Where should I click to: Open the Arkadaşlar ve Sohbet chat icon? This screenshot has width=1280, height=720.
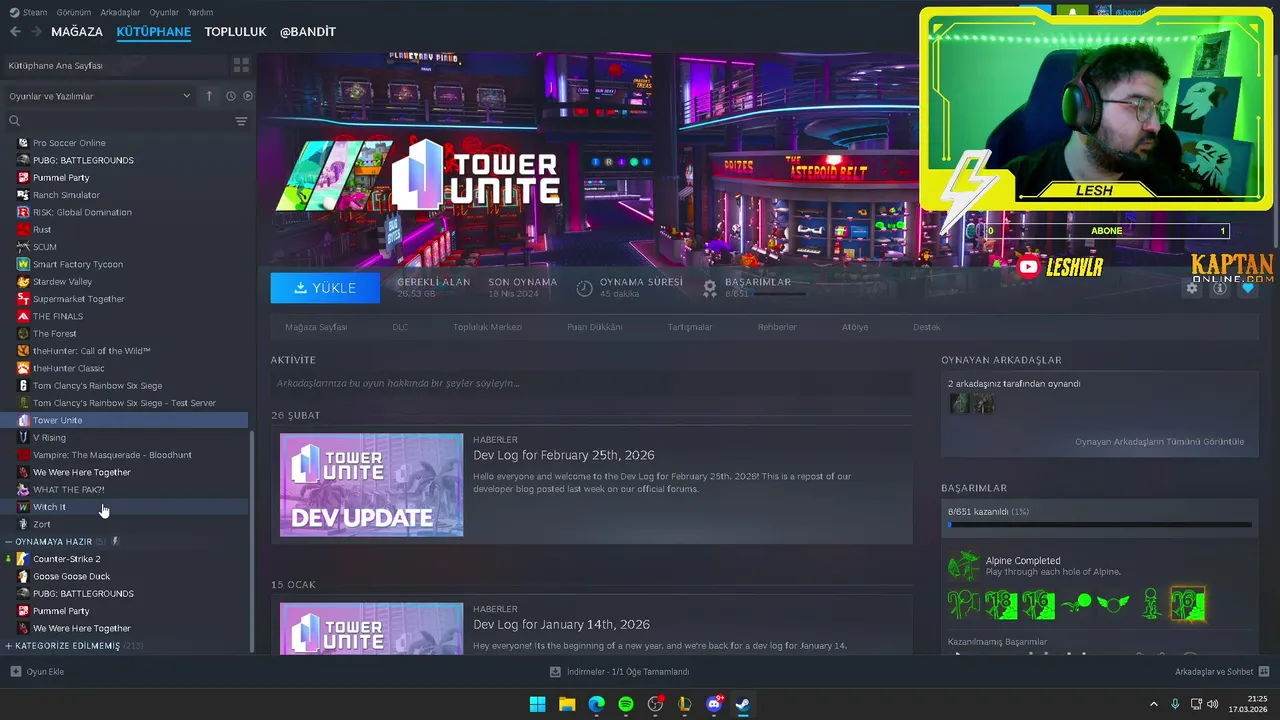1264,672
